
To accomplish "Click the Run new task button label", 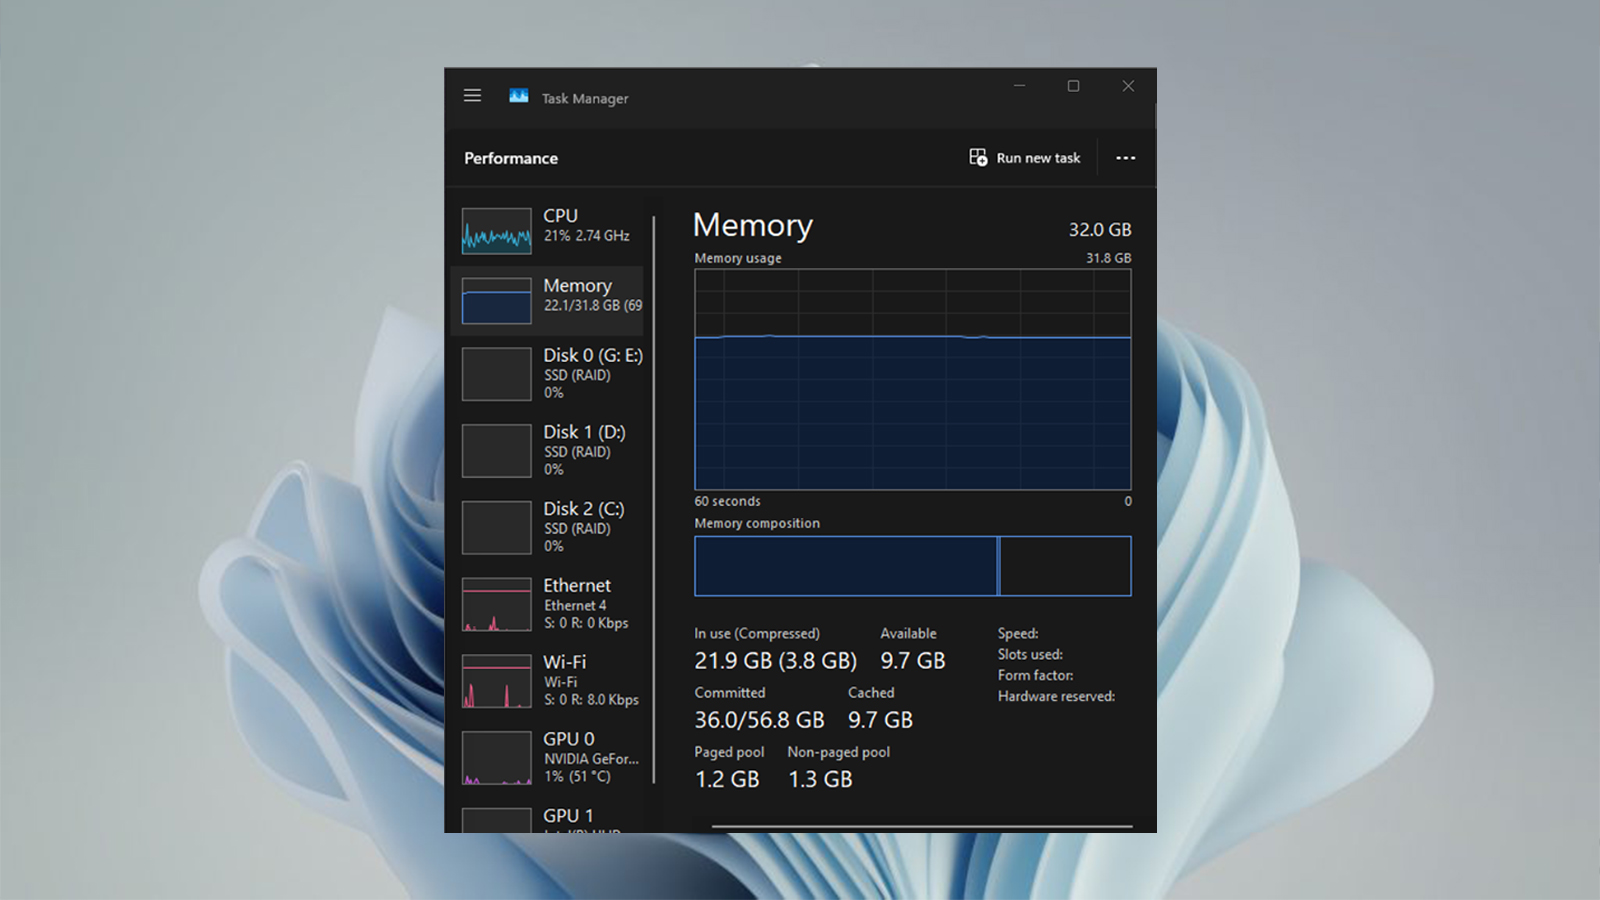I will (x=1038, y=158).
